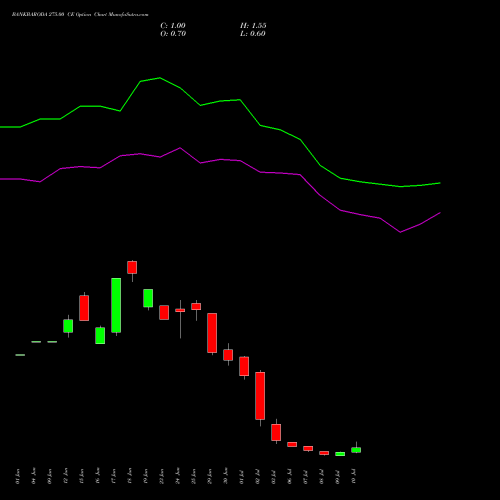The height and width of the screenshot is (500, 500).
Task: Click the 17 Jun date label
Action: click(114, 476)
